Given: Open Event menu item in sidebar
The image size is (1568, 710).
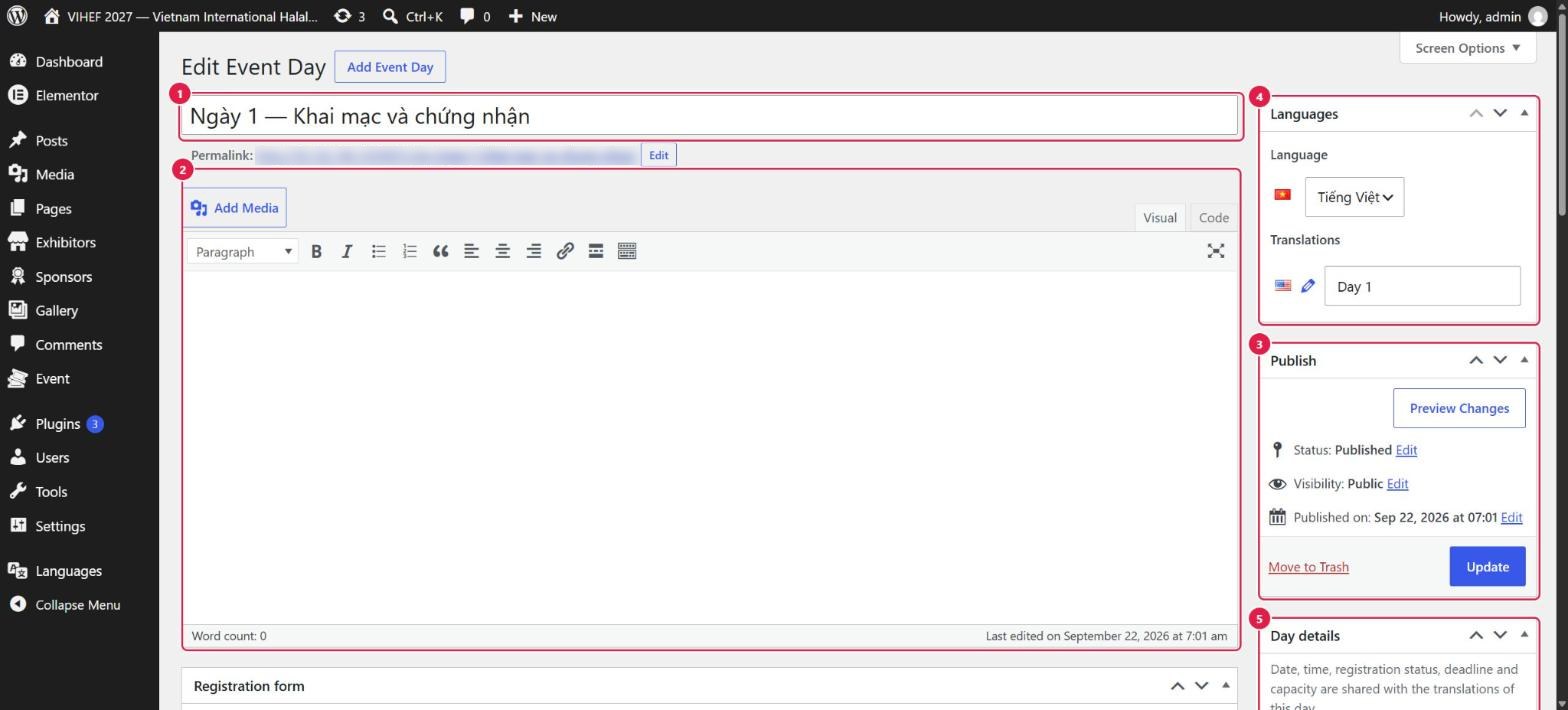Looking at the screenshot, I should (x=52, y=379).
